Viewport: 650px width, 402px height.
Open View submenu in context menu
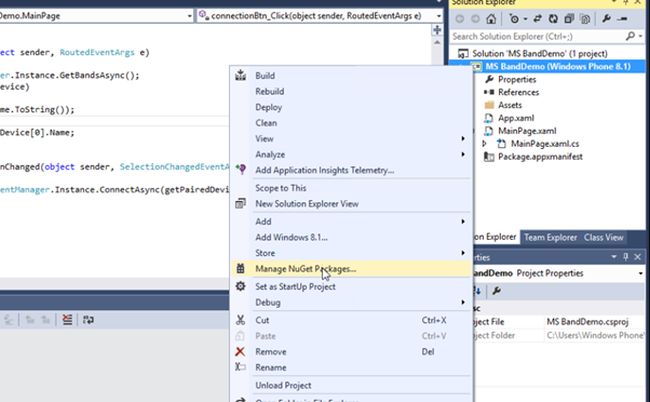[352, 138]
